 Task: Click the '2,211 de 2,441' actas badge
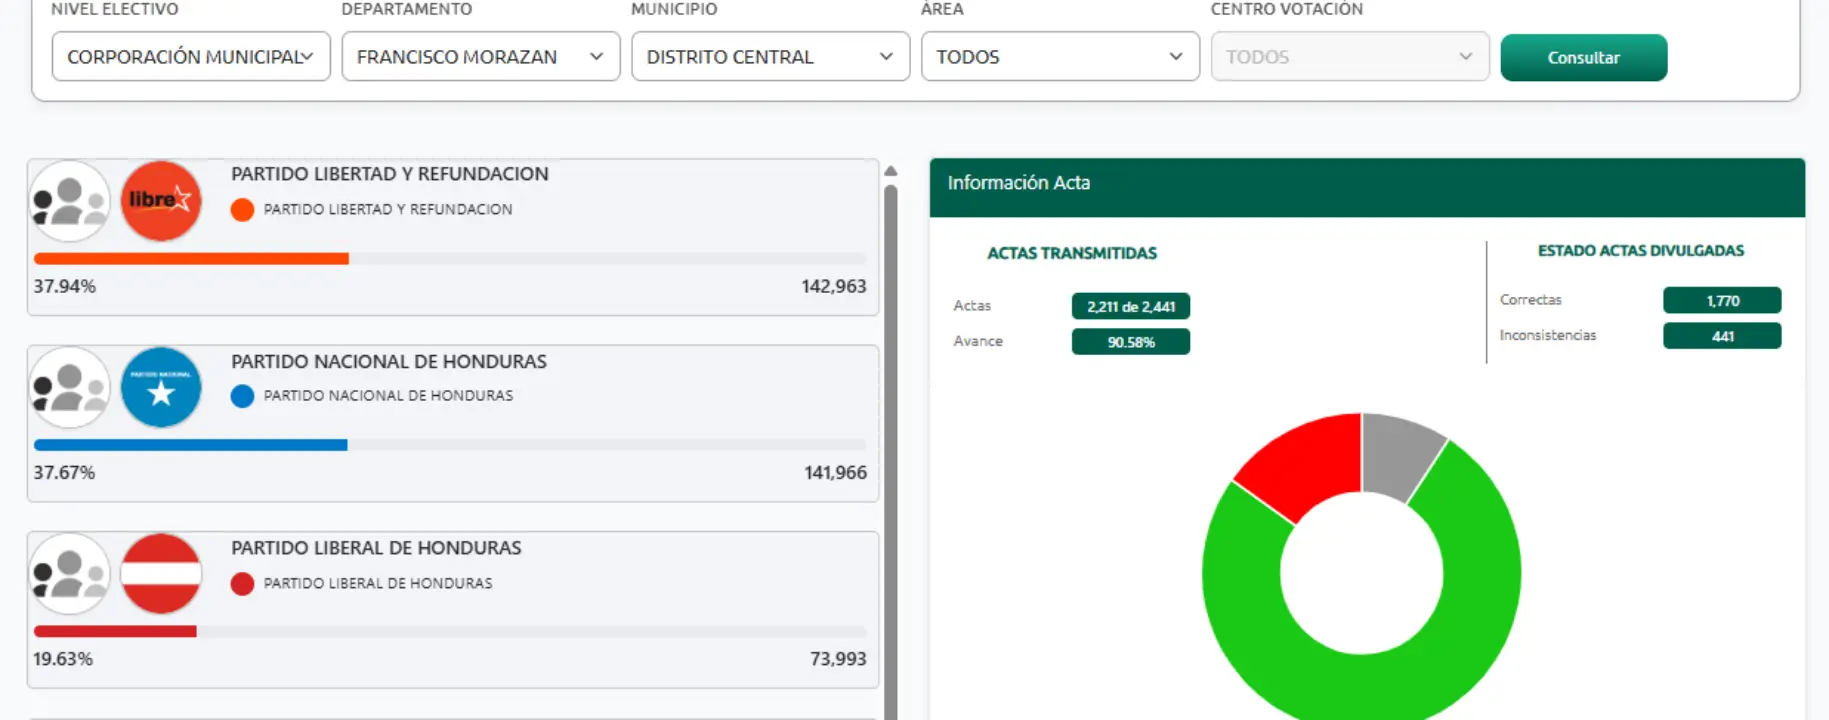click(1131, 307)
